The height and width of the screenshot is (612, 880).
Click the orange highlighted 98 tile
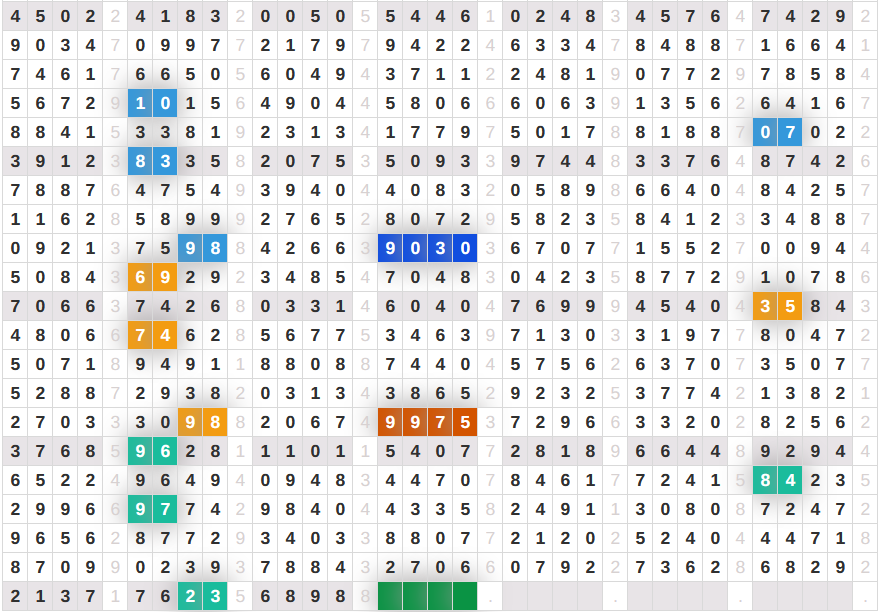(202, 422)
